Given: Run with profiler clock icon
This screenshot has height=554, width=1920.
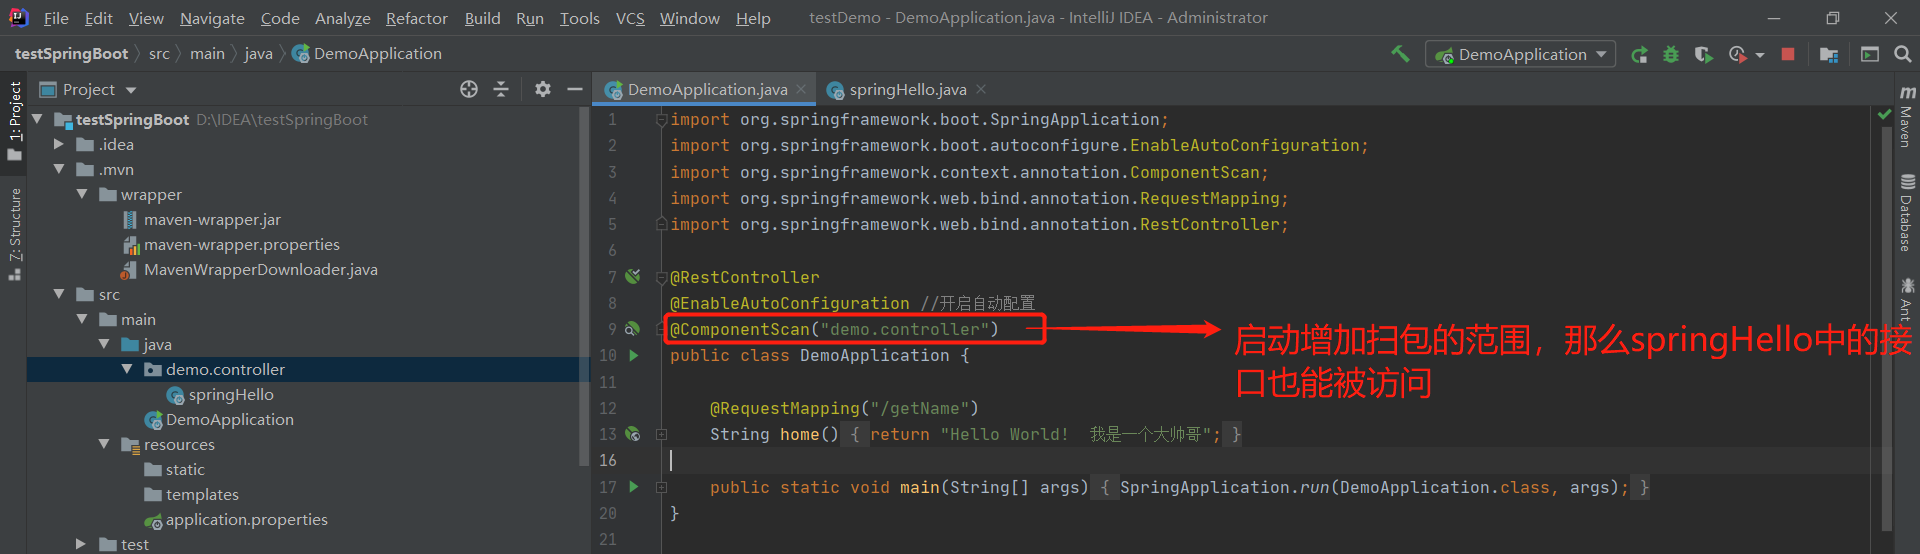Looking at the screenshot, I should 1738,55.
